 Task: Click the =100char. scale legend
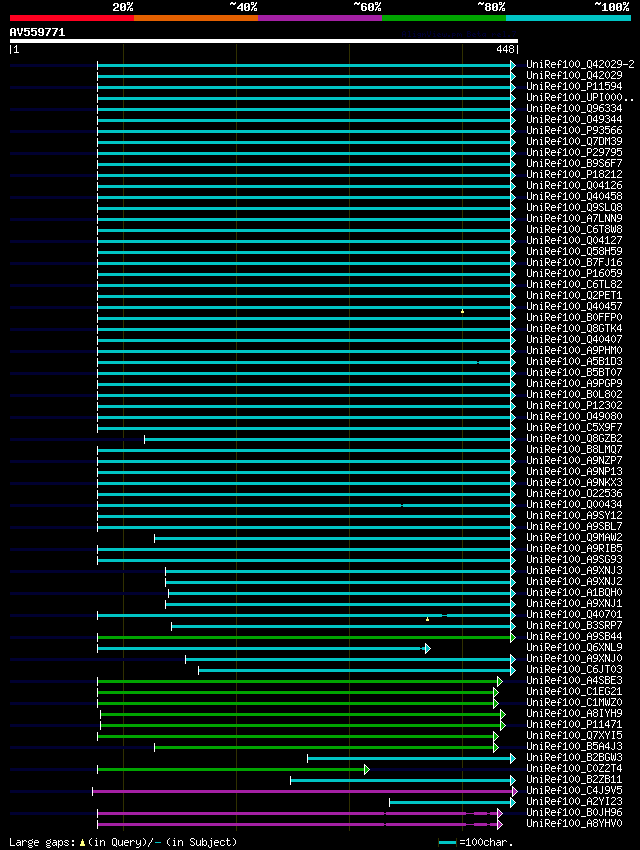click(x=476, y=842)
